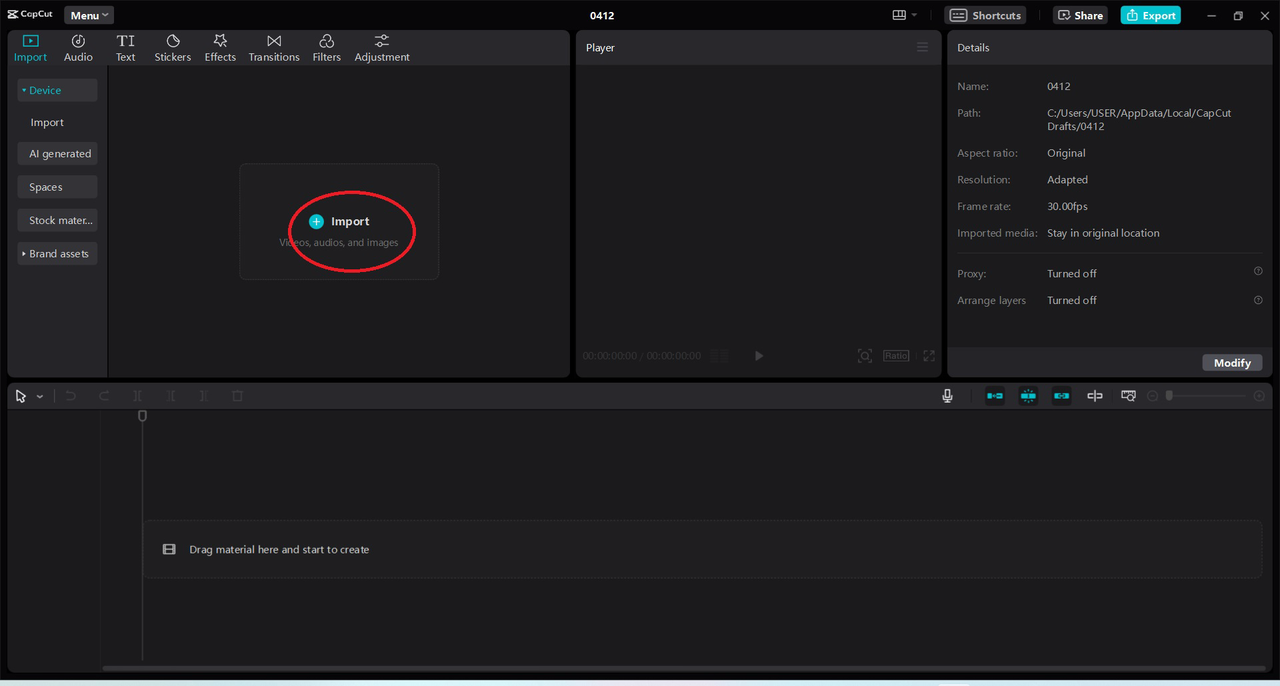Click the timeline horizontal scrollbar
1280x686 pixels.
tap(683, 668)
